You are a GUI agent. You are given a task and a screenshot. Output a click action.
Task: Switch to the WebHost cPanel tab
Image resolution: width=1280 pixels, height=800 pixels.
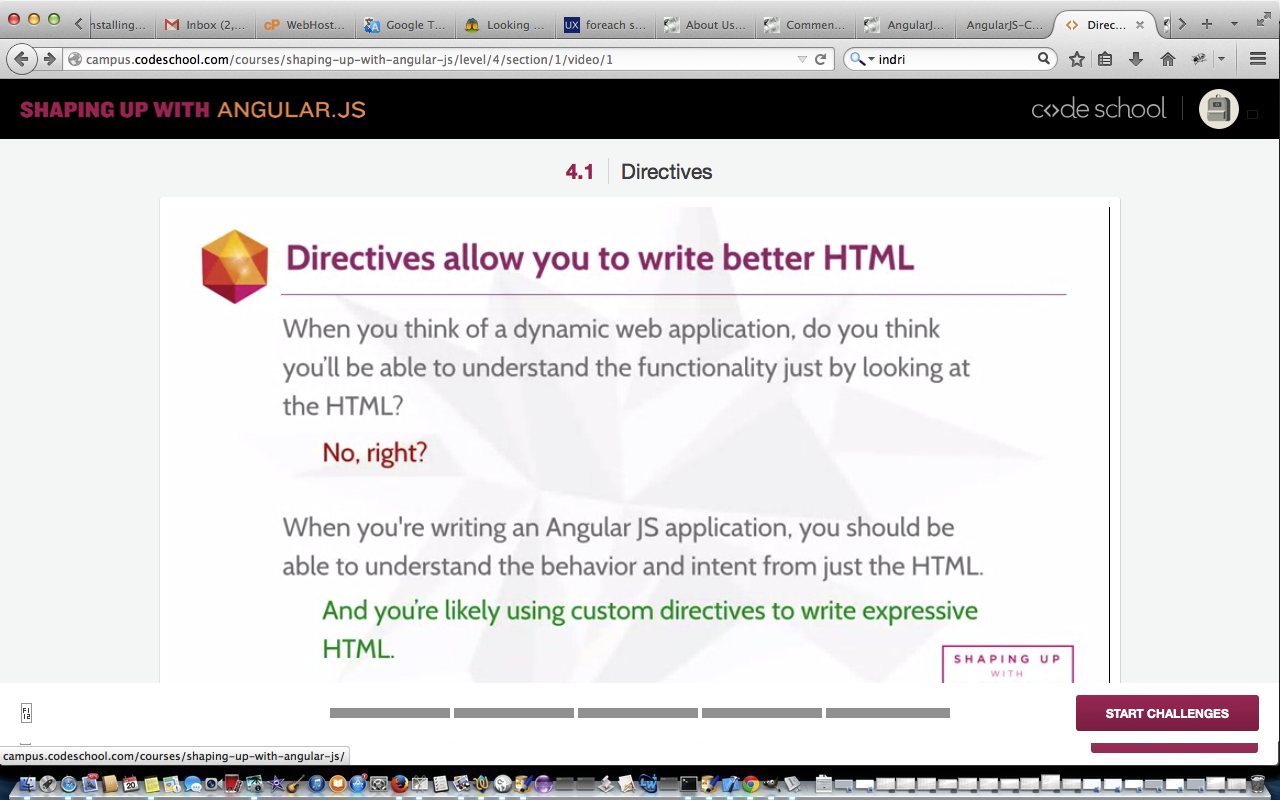304,25
